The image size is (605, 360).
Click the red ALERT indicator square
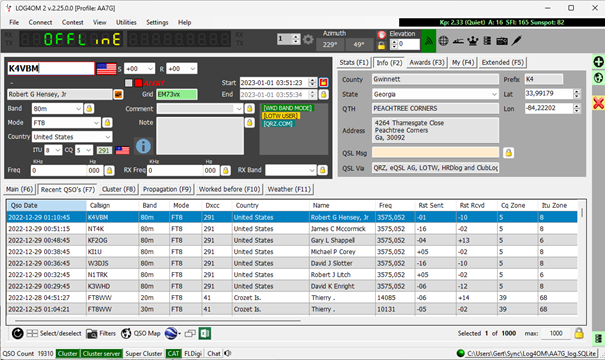pos(138,83)
